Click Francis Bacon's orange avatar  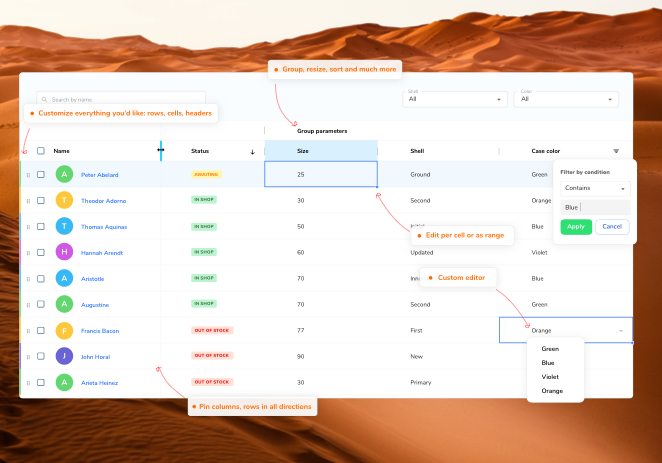(65, 330)
